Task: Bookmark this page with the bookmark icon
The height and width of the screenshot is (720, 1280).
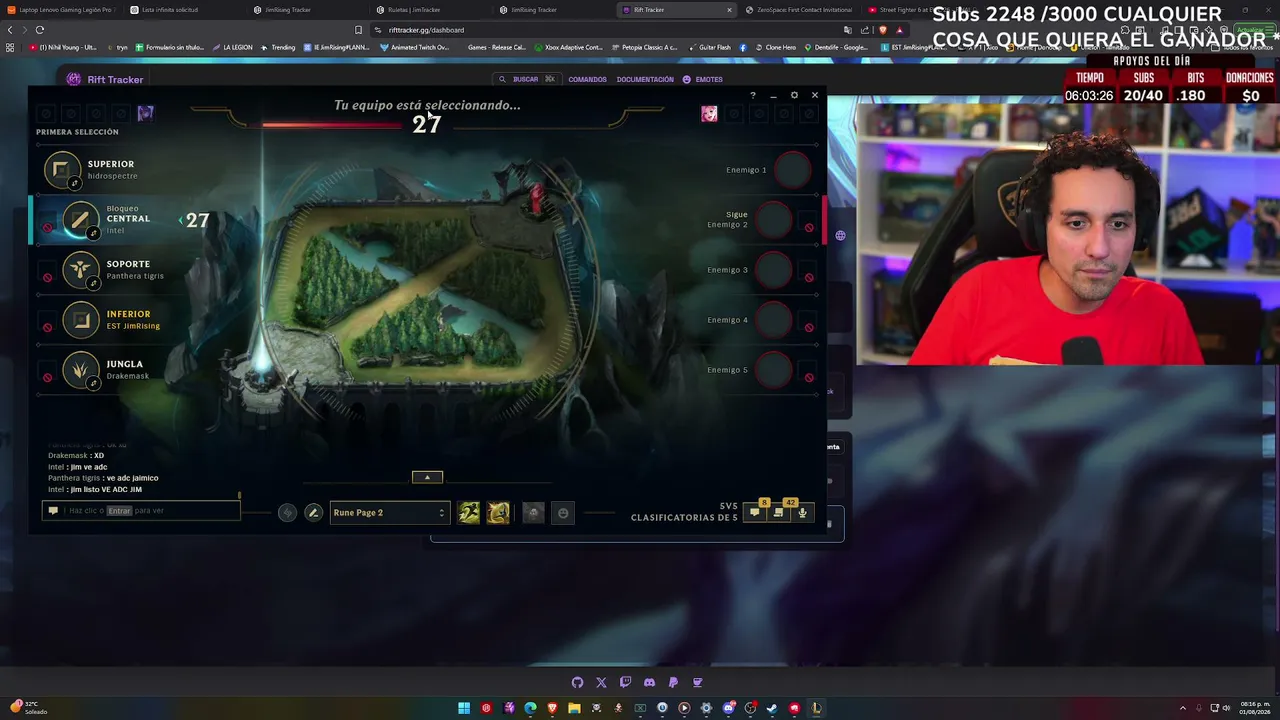Action: pos(358,30)
